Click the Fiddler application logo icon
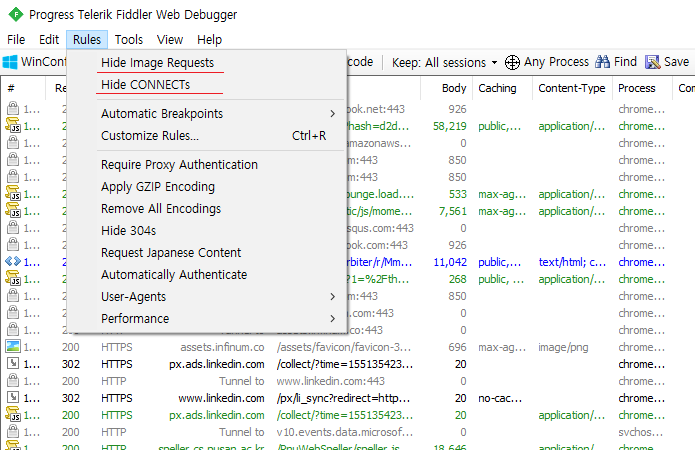 pyautogui.click(x=16, y=15)
